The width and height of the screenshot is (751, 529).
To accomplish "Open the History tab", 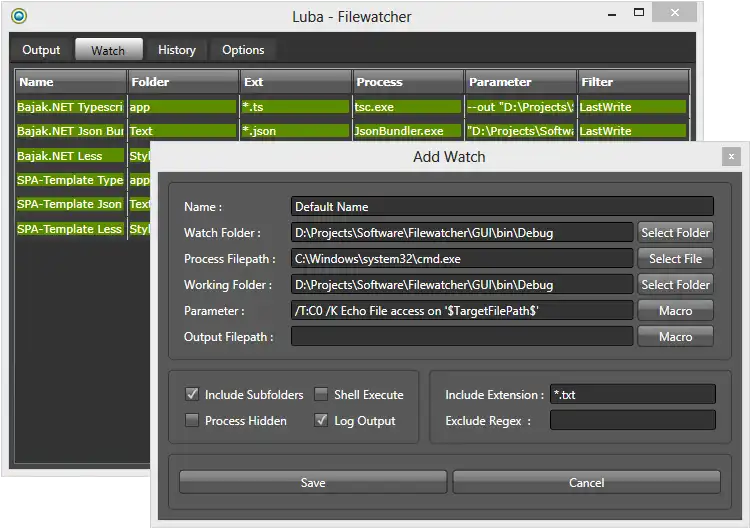I will click(177, 50).
